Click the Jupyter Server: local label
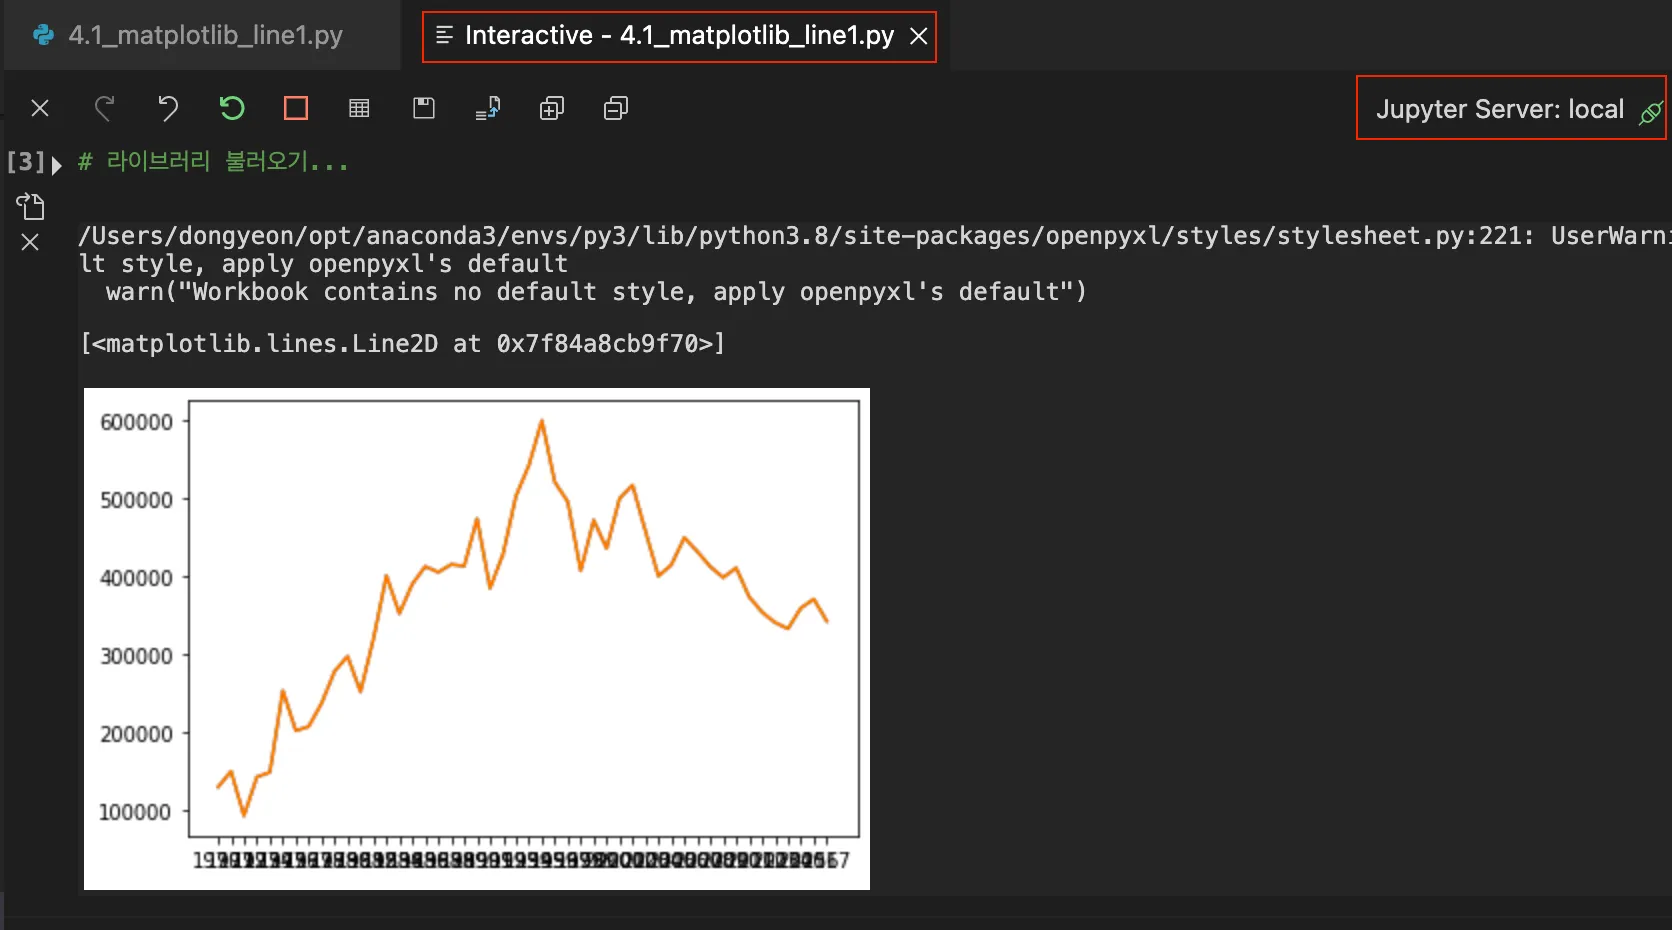The width and height of the screenshot is (1672, 930). [x=1499, y=109]
